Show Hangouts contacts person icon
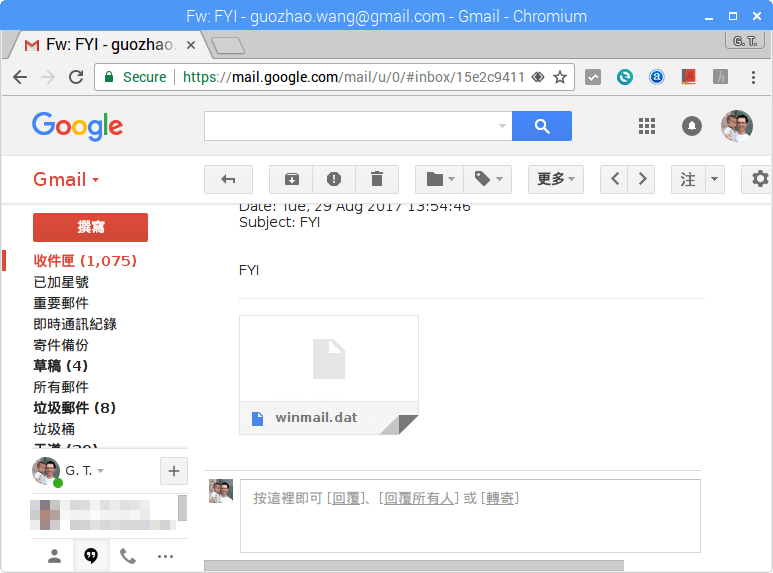 (x=54, y=556)
